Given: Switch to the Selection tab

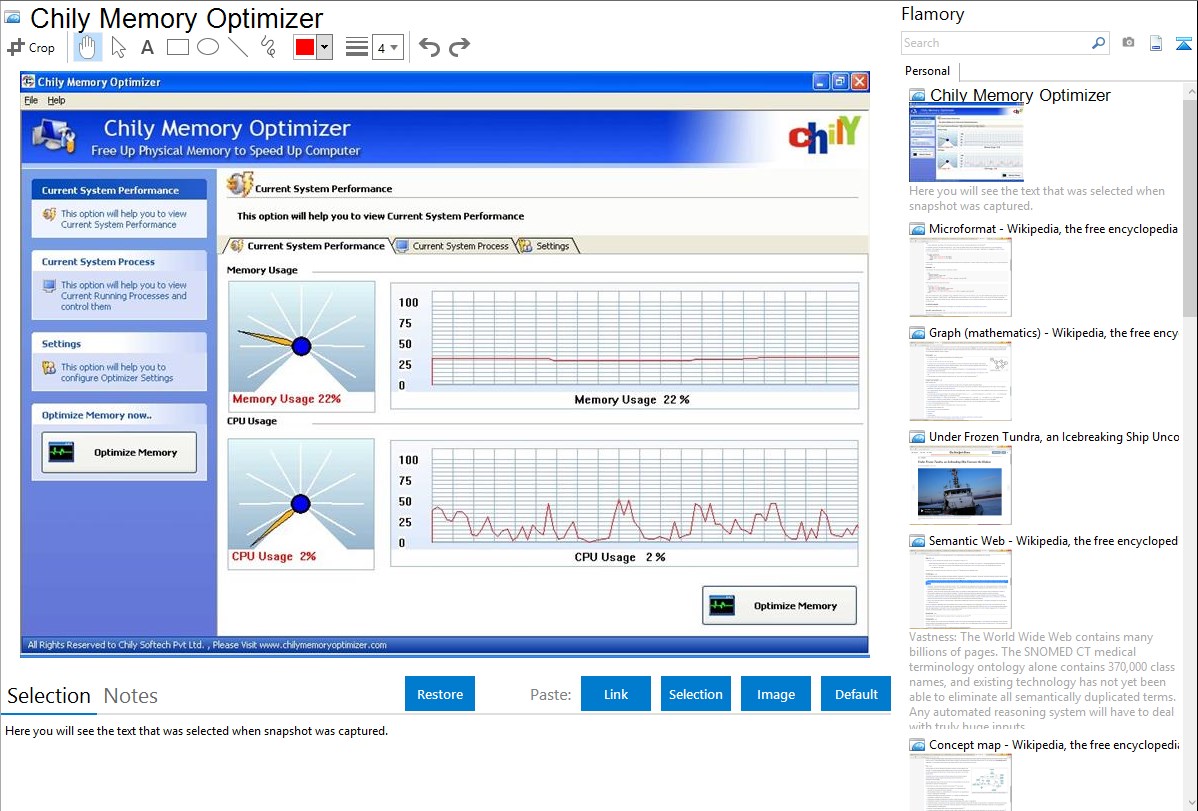Looking at the screenshot, I should click(49, 696).
